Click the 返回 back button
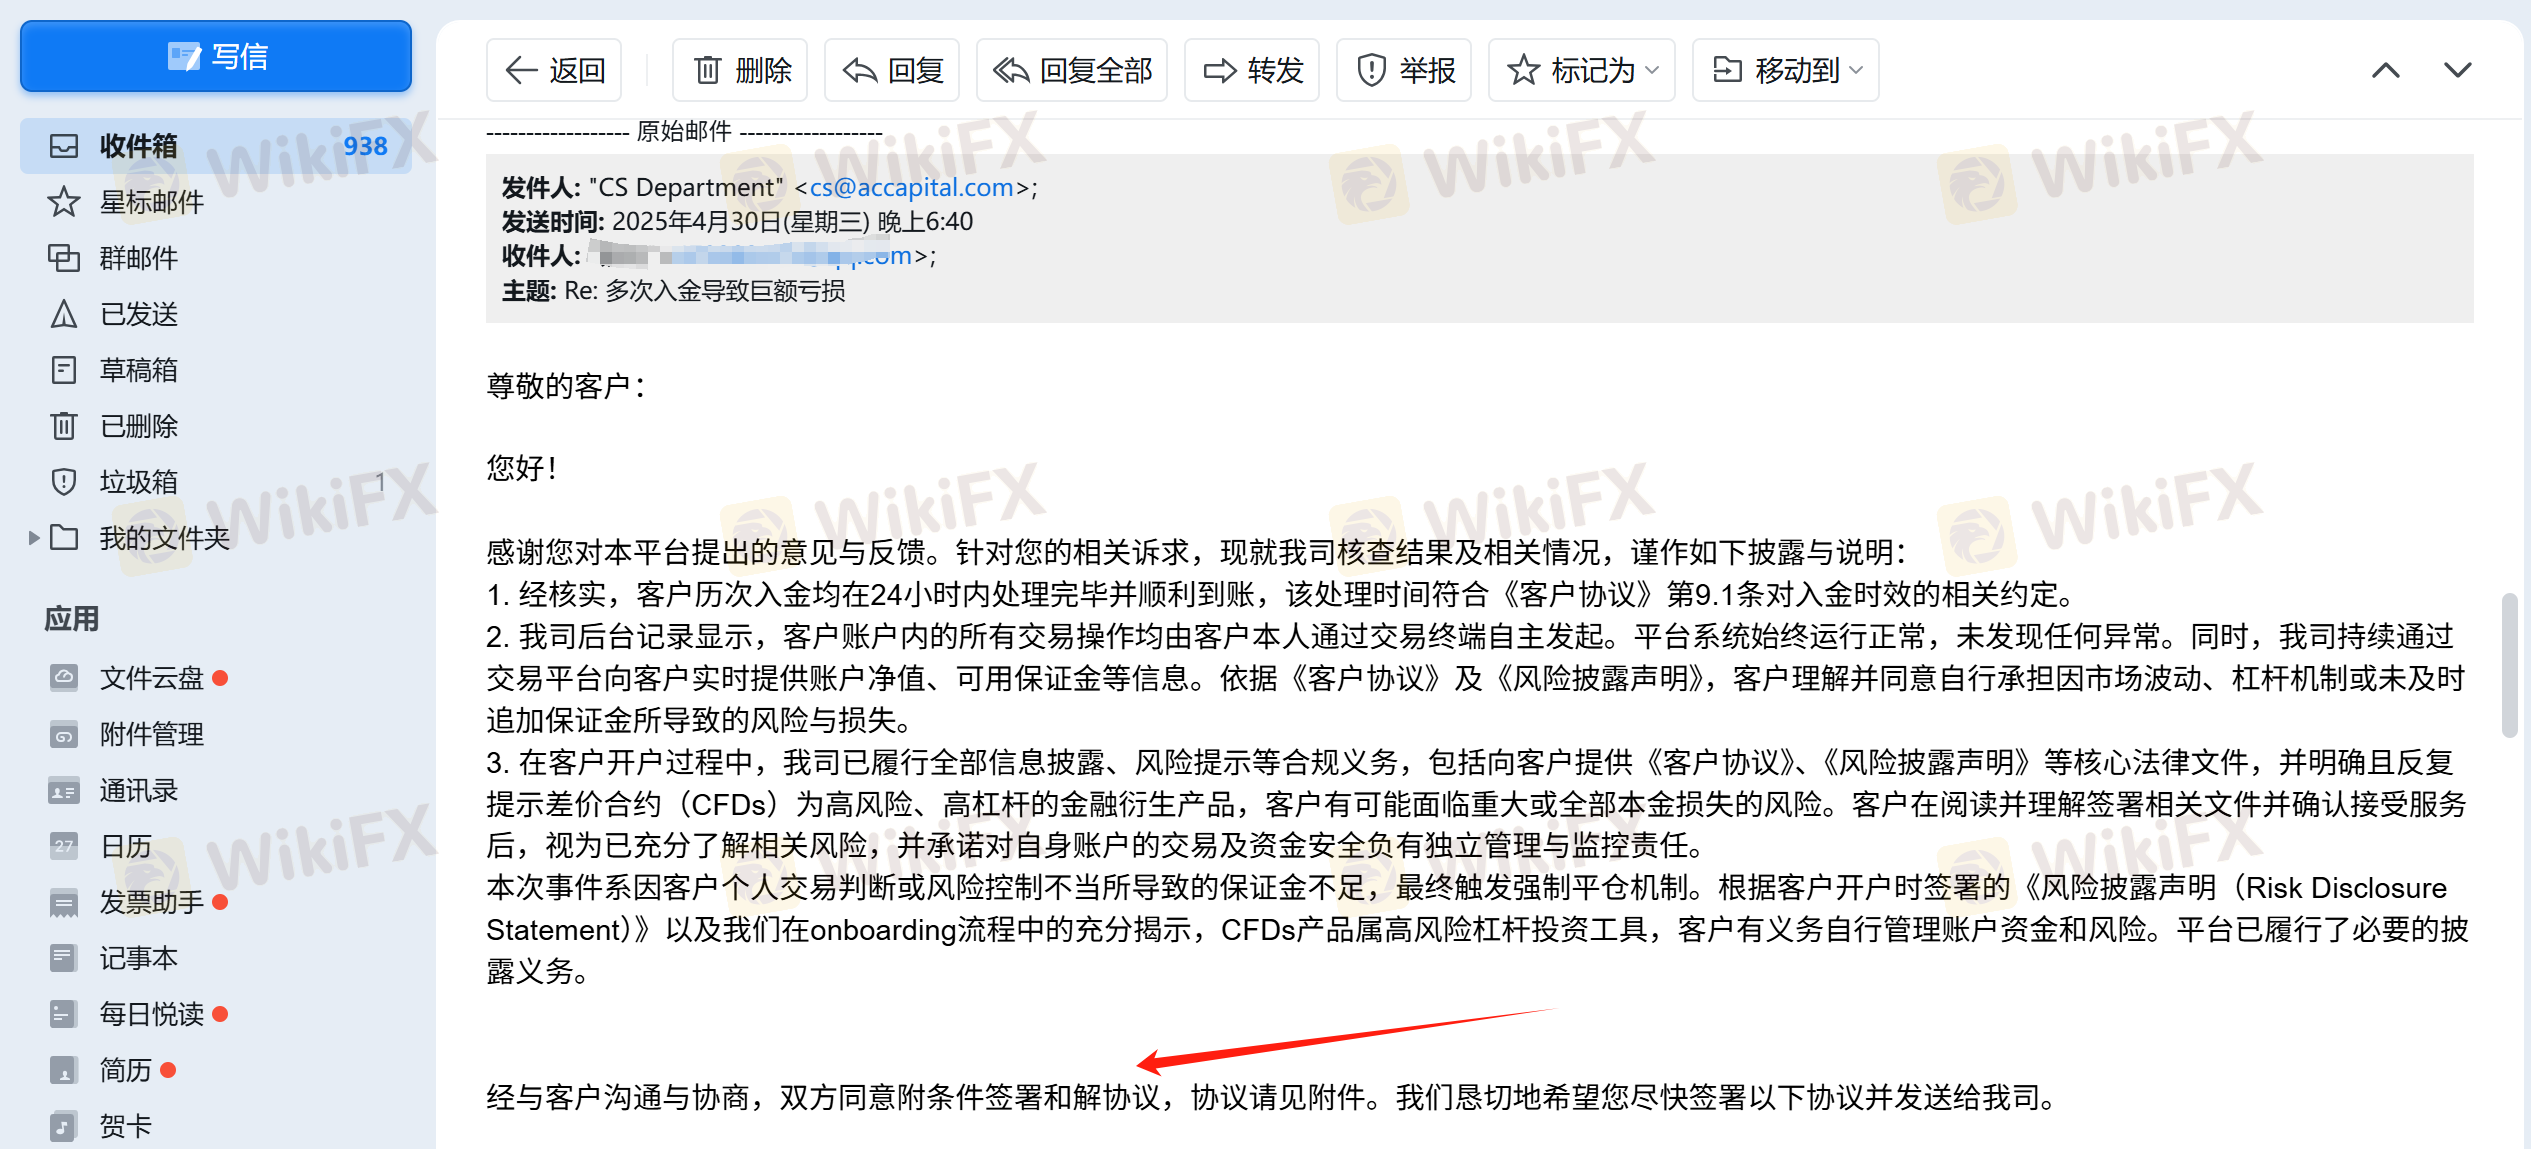The height and width of the screenshot is (1149, 2531). pos(554,70)
